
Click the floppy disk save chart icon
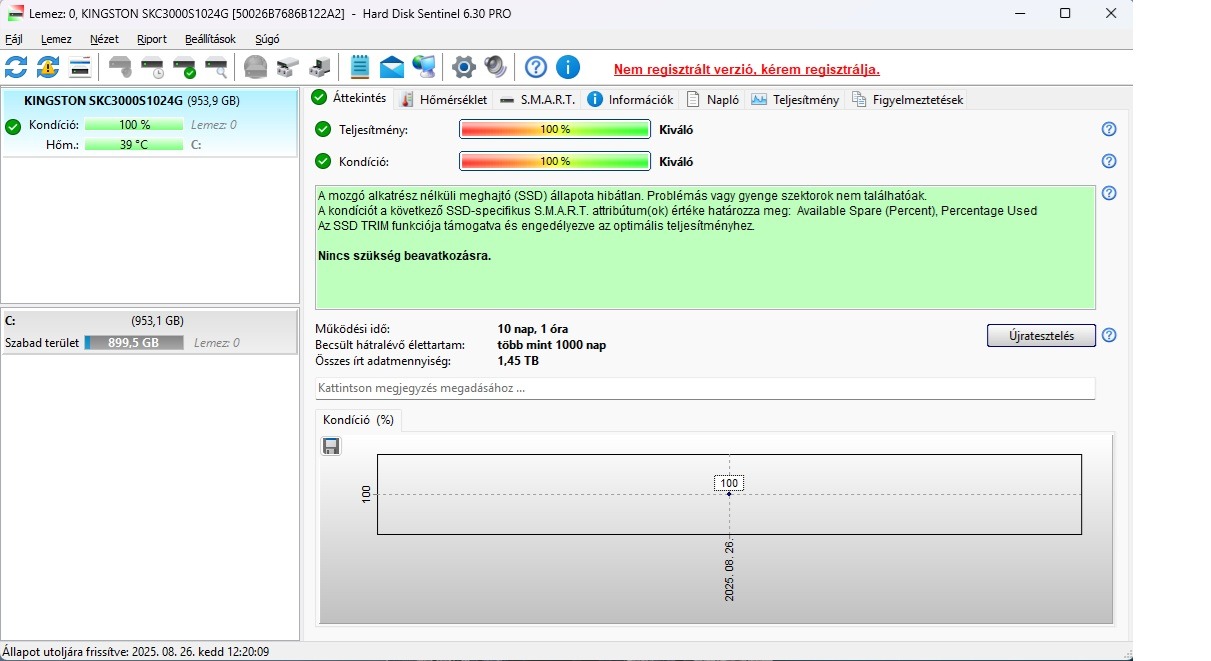tap(331, 446)
